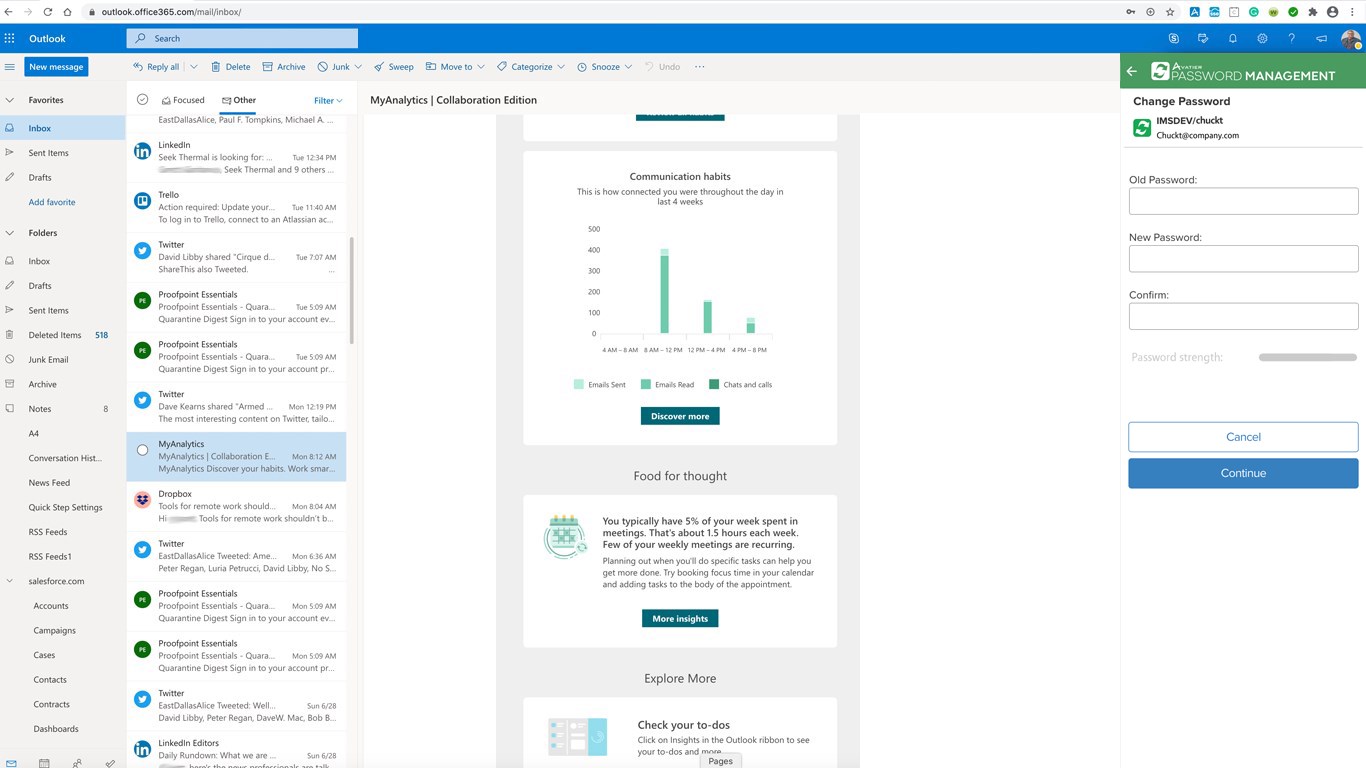Switch to the Calendar module icon
The width and height of the screenshot is (1366, 768).
click(44, 763)
